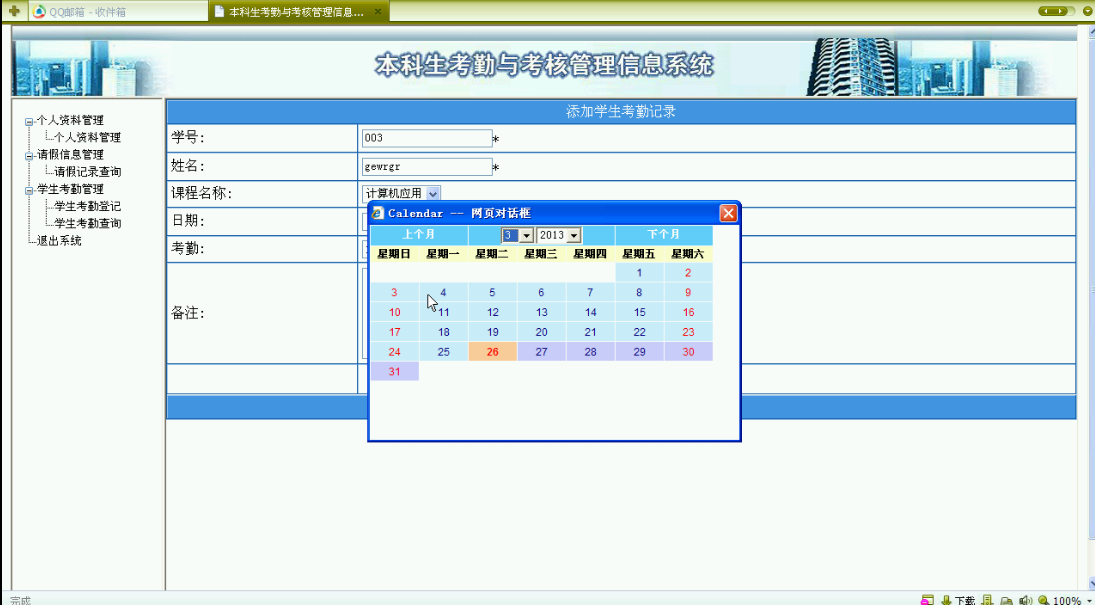Open the 课程名称 dropdown showing 计算机应用
This screenshot has width=1095, height=605.
tap(402, 194)
